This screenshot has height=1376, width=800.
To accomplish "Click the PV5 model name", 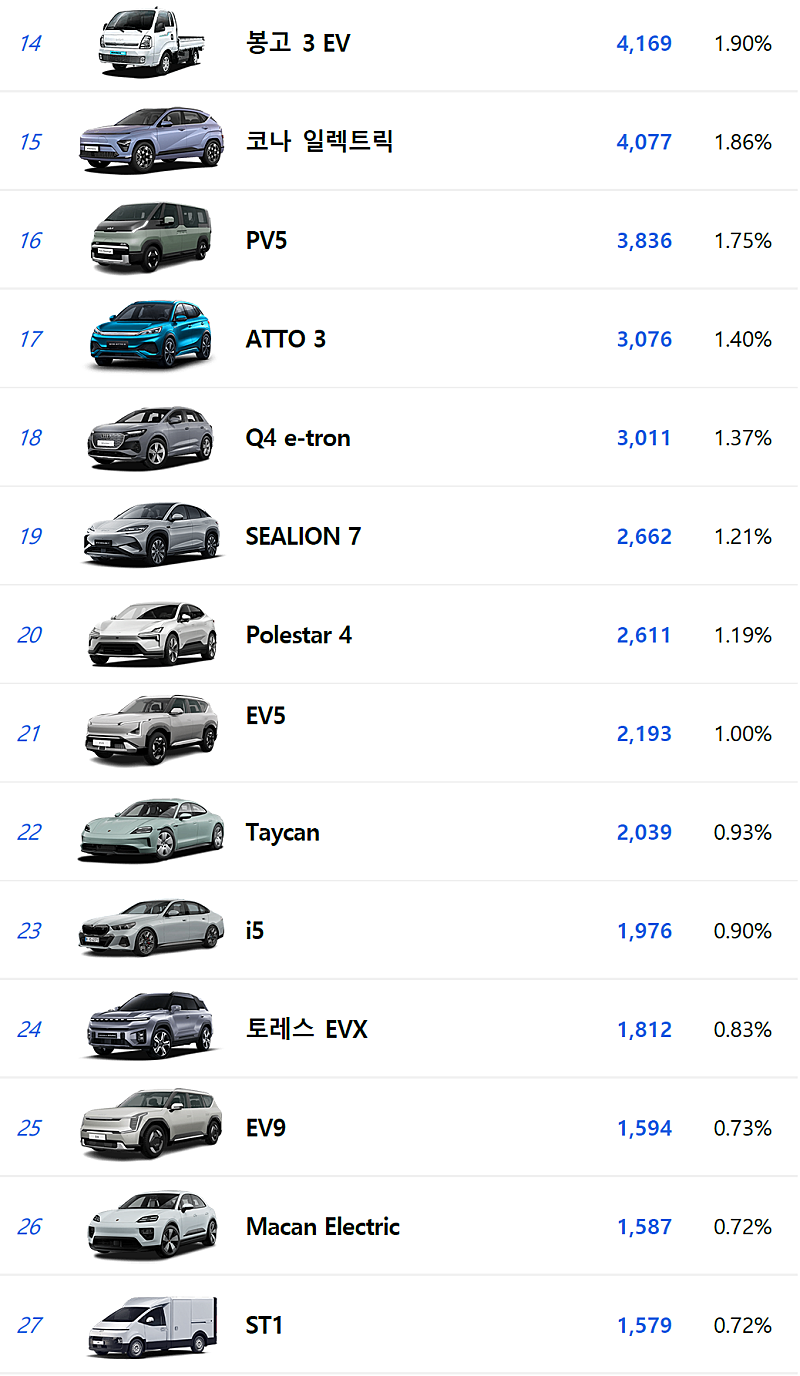I will click(x=266, y=241).
